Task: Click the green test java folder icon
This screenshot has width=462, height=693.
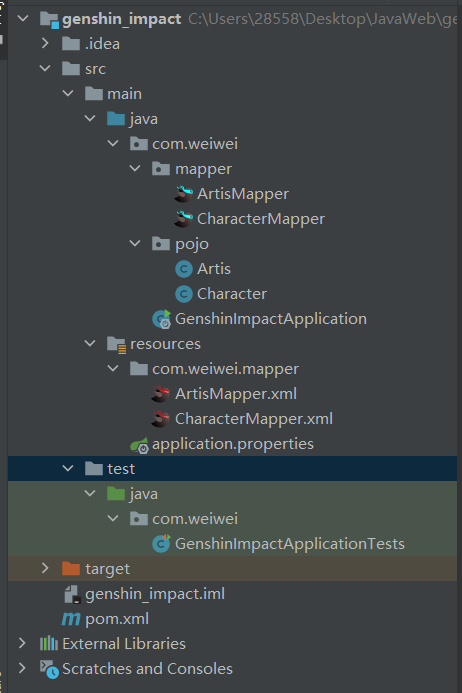Action: click(116, 494)
